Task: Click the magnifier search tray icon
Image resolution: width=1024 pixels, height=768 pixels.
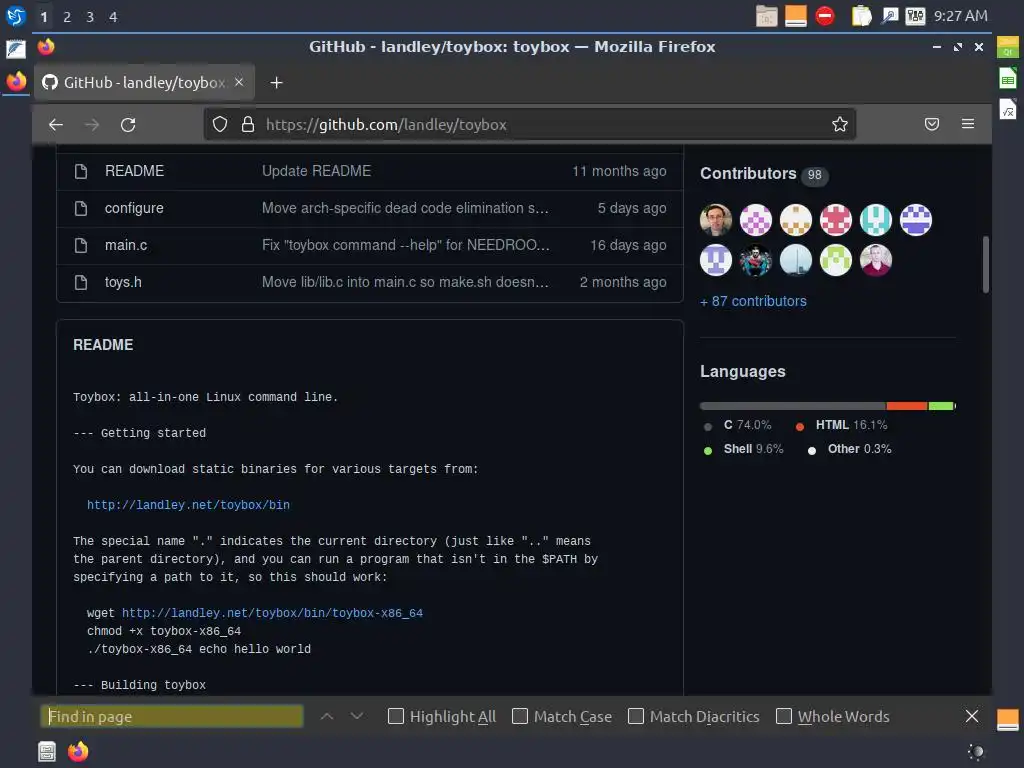Action: (889, 16)
